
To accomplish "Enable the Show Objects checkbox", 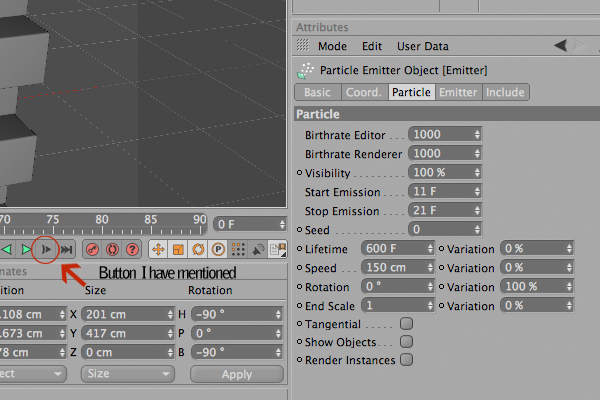I will pos(406,341).
